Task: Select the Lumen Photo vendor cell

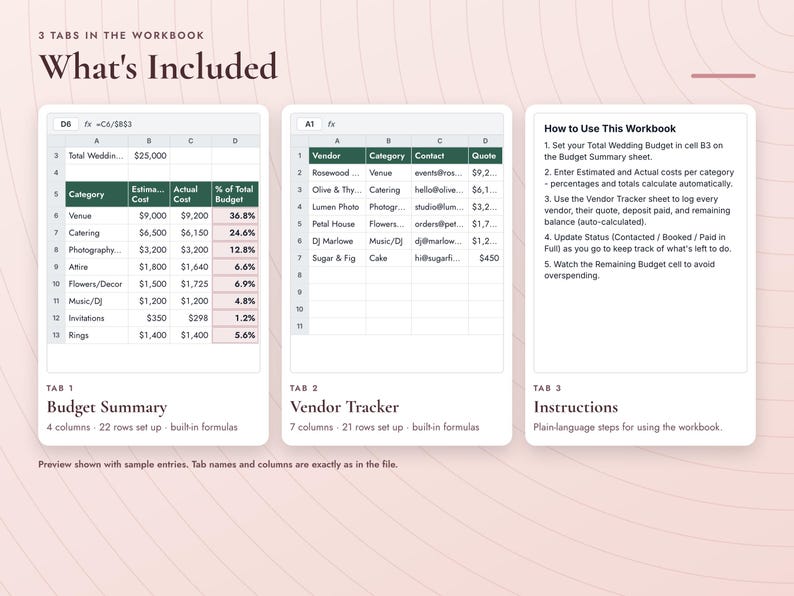Action: pos(337,207)
